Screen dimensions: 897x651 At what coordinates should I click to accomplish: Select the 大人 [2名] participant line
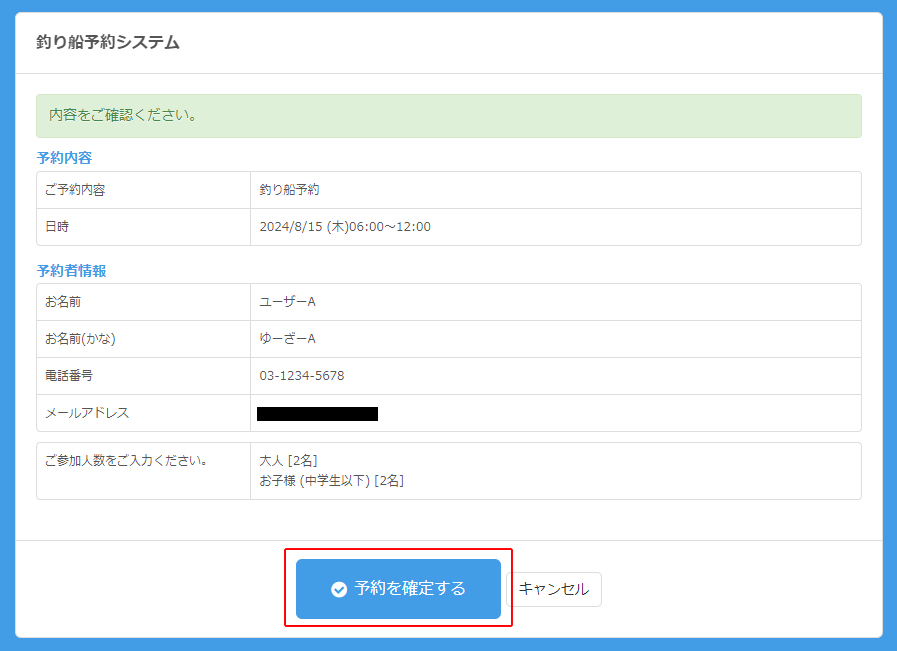(x=288, y=461)
